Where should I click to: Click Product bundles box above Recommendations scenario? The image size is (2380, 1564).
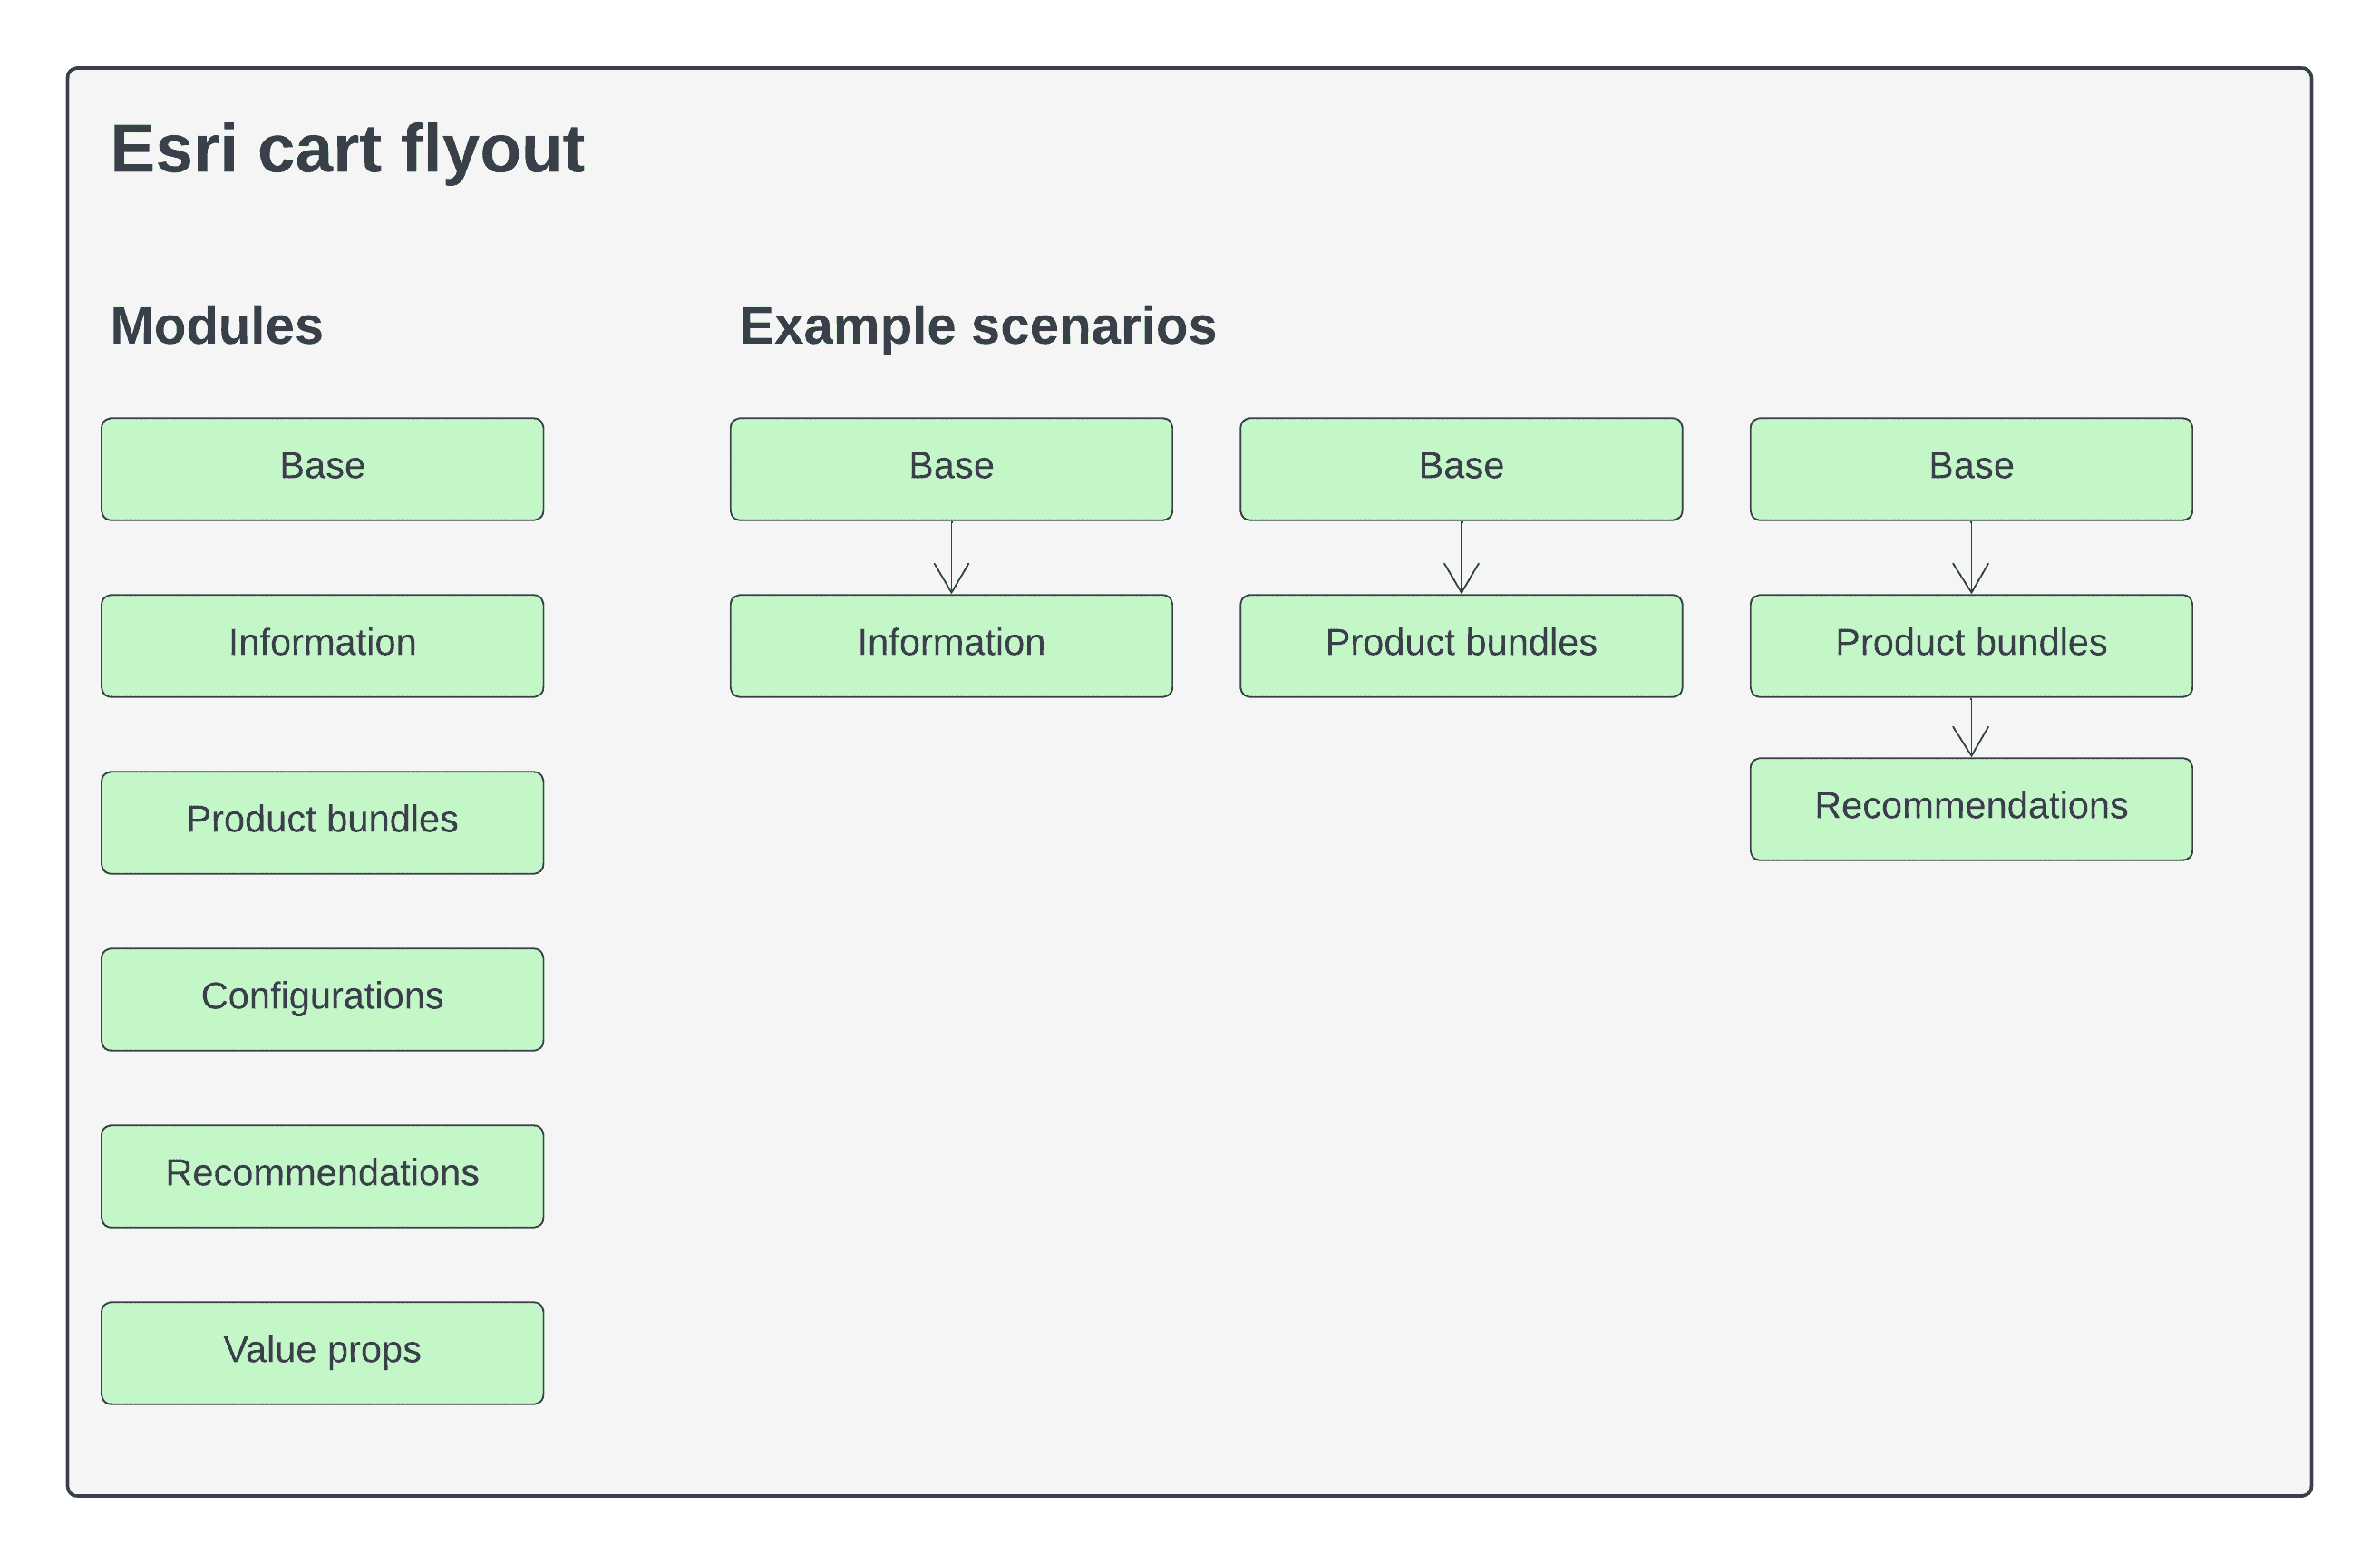(1971, 646)
